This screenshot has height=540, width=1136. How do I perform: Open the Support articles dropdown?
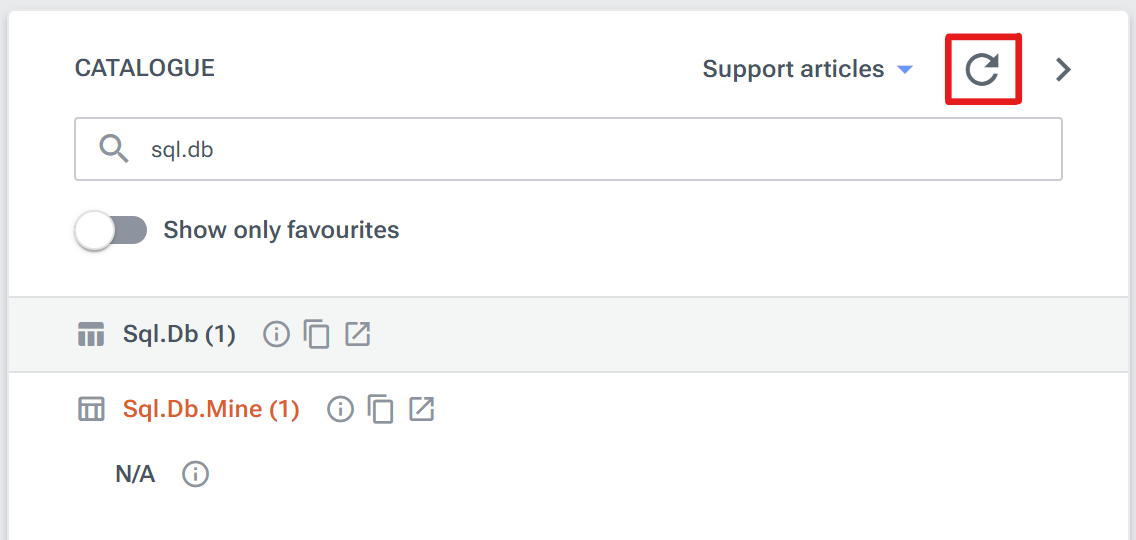[807, 69]
